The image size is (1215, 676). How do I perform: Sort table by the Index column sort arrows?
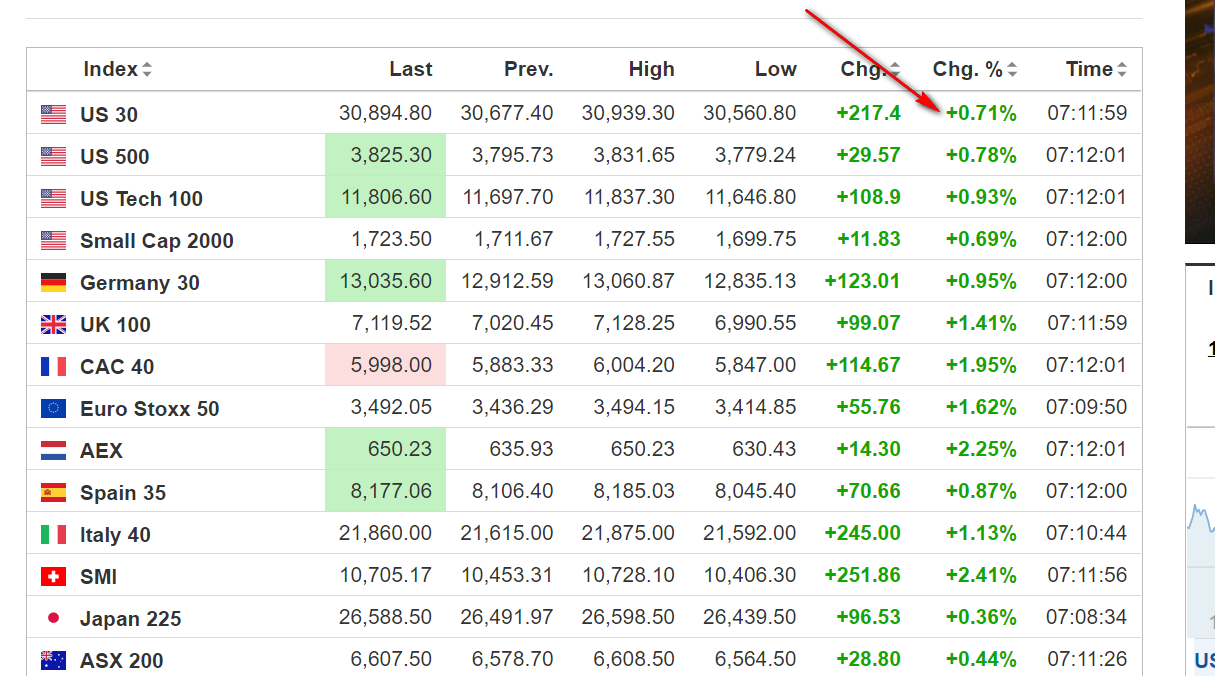pyautogui.click(x=147, y=70)
